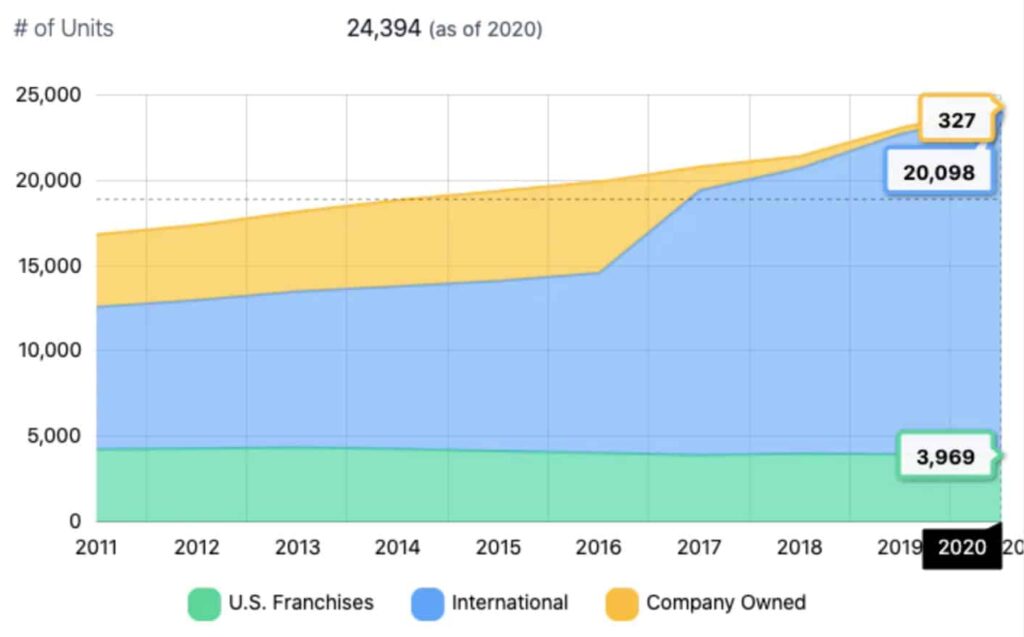
Task: Click the "(as of 2020)" caption text
Action: [x=485, y=30]
